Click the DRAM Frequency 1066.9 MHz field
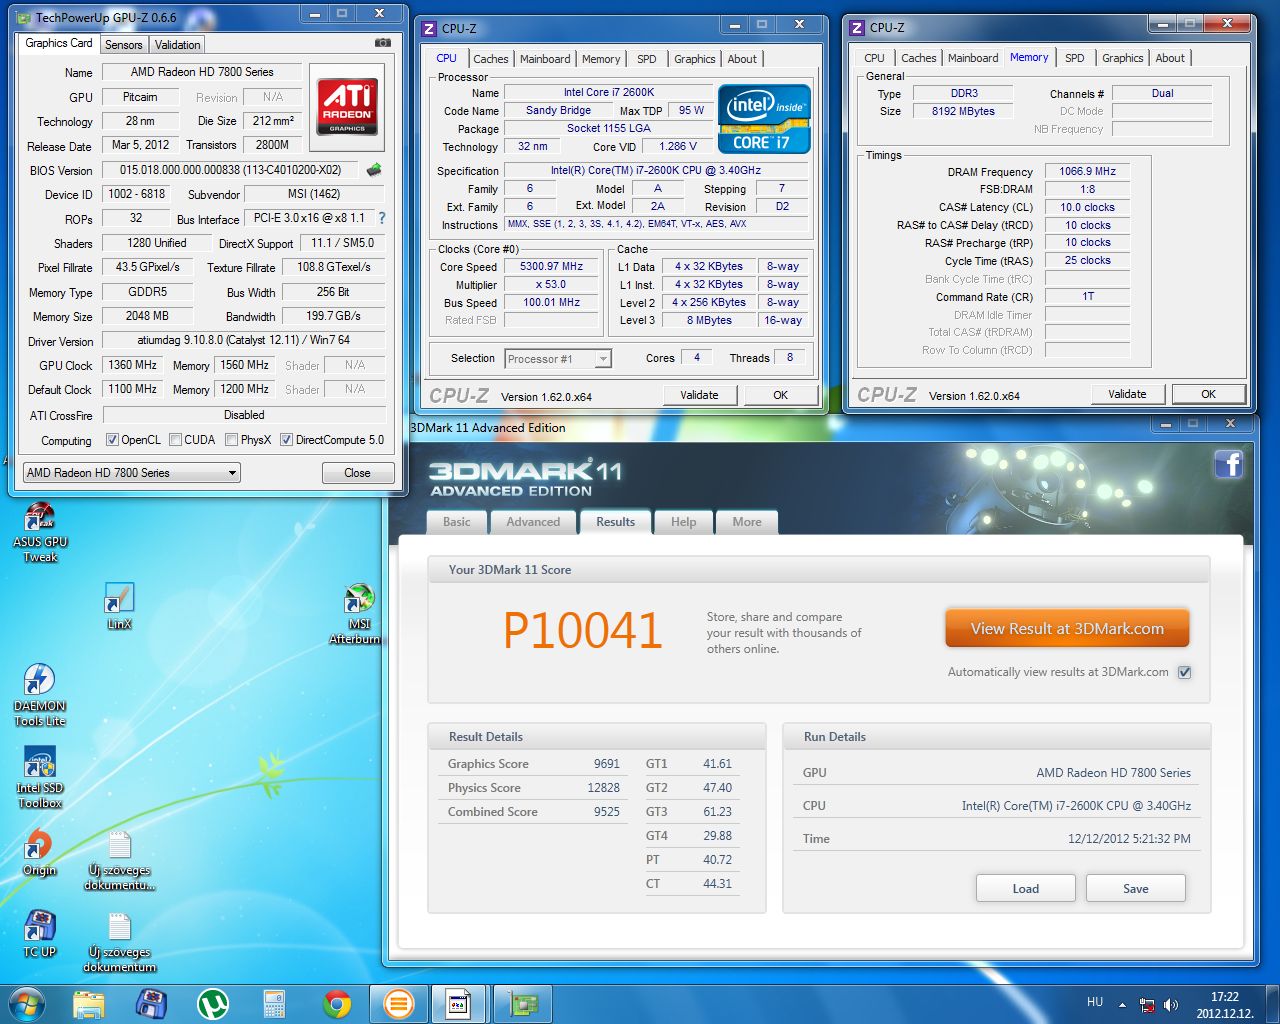 [1087, 171]
